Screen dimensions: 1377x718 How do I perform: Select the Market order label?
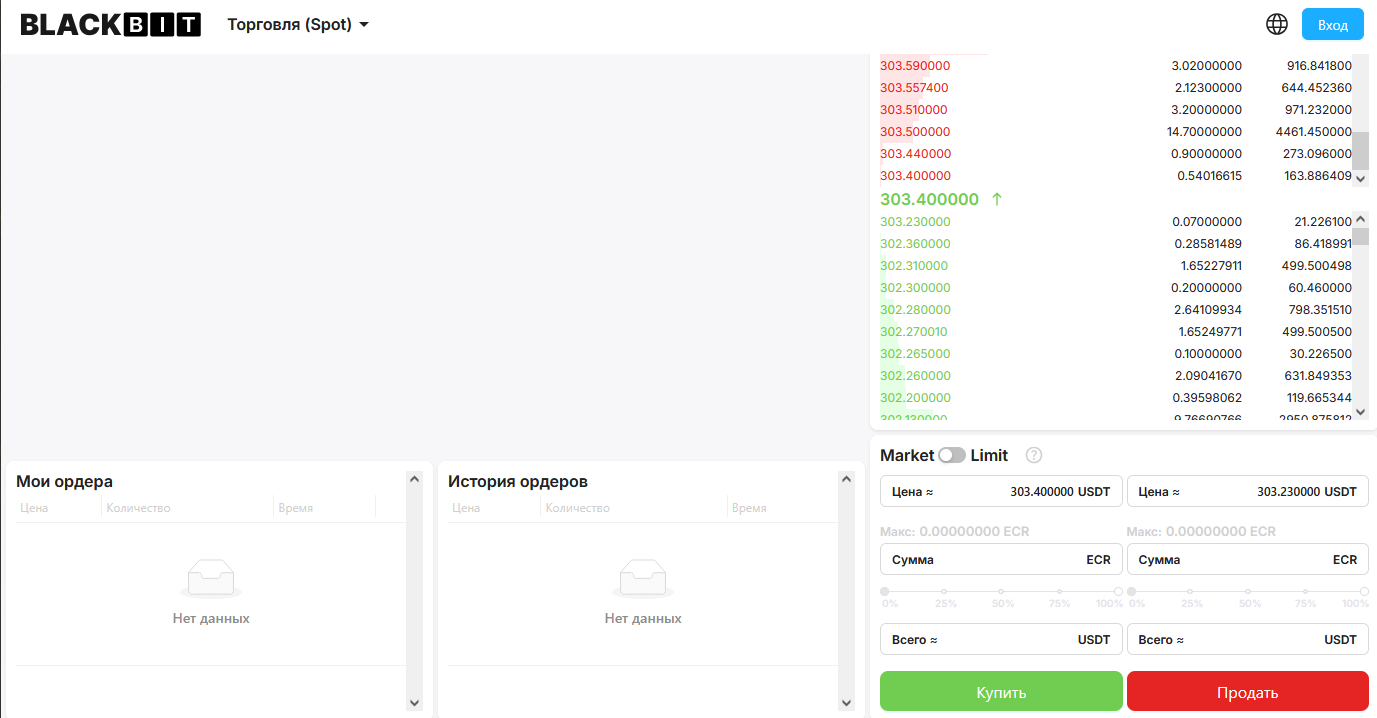907,455
